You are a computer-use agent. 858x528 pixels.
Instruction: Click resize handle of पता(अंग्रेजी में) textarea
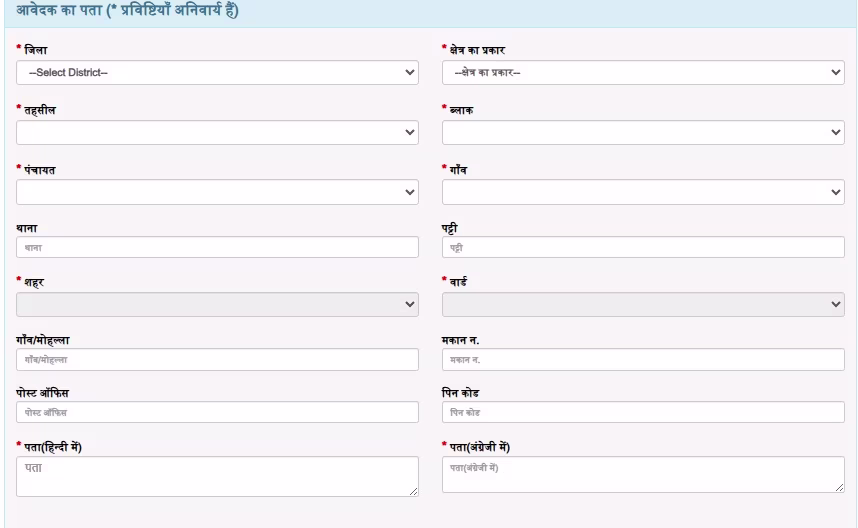click(840, 488)
